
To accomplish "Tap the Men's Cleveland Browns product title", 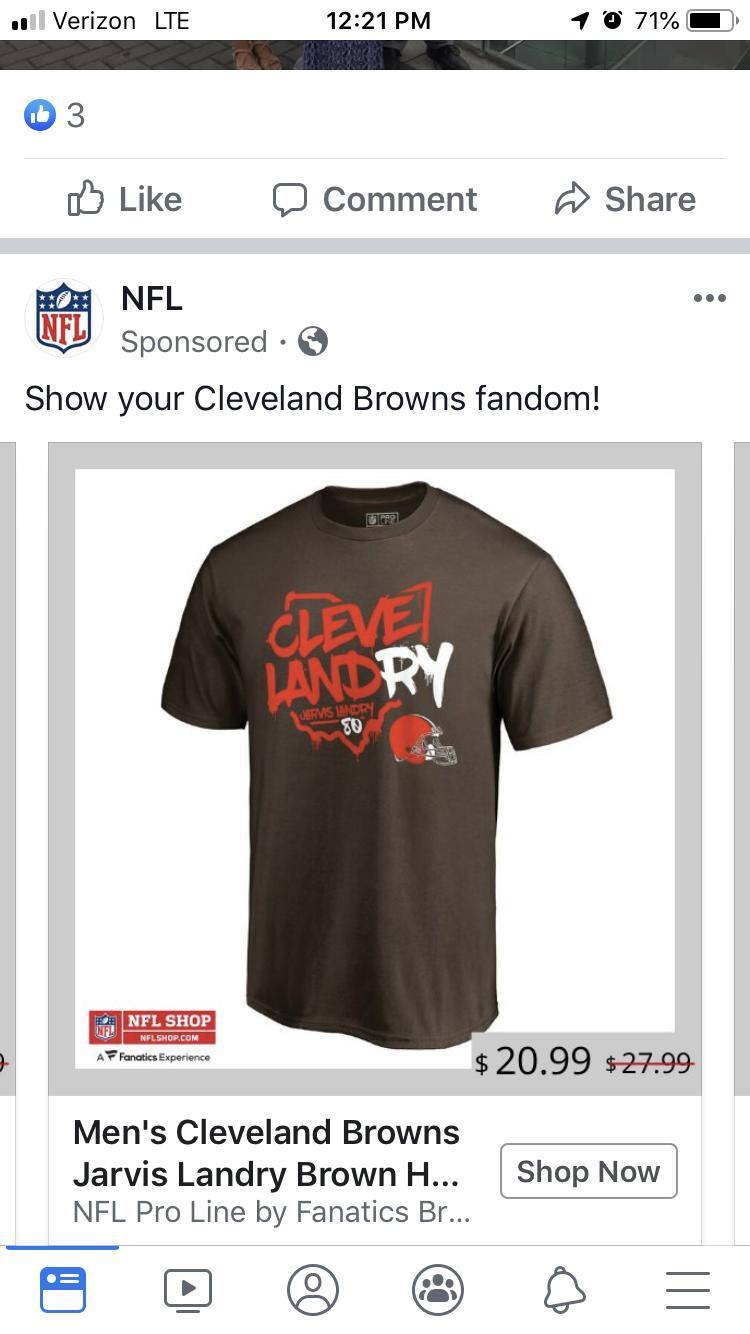I will (267, 1153).
